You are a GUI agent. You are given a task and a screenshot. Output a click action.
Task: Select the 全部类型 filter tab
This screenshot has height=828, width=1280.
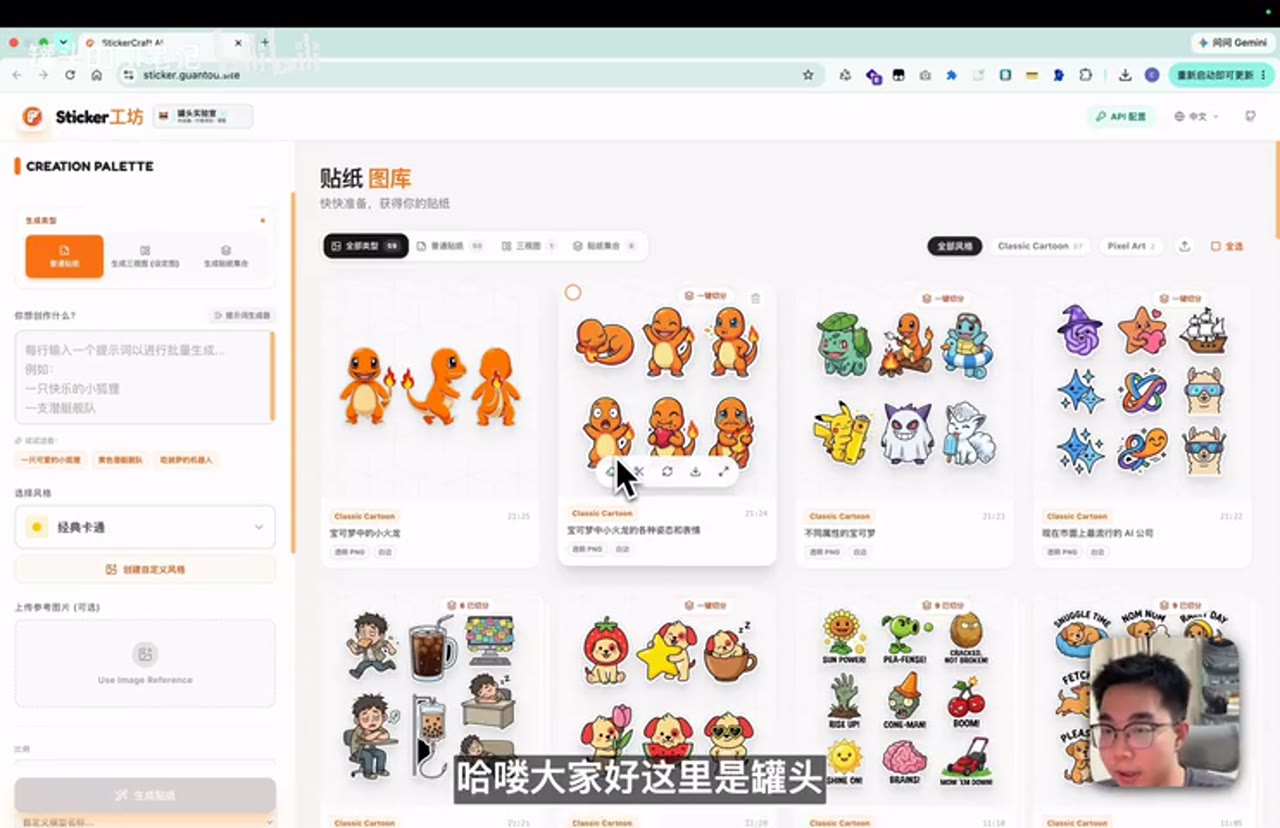[x=366, y=246]
